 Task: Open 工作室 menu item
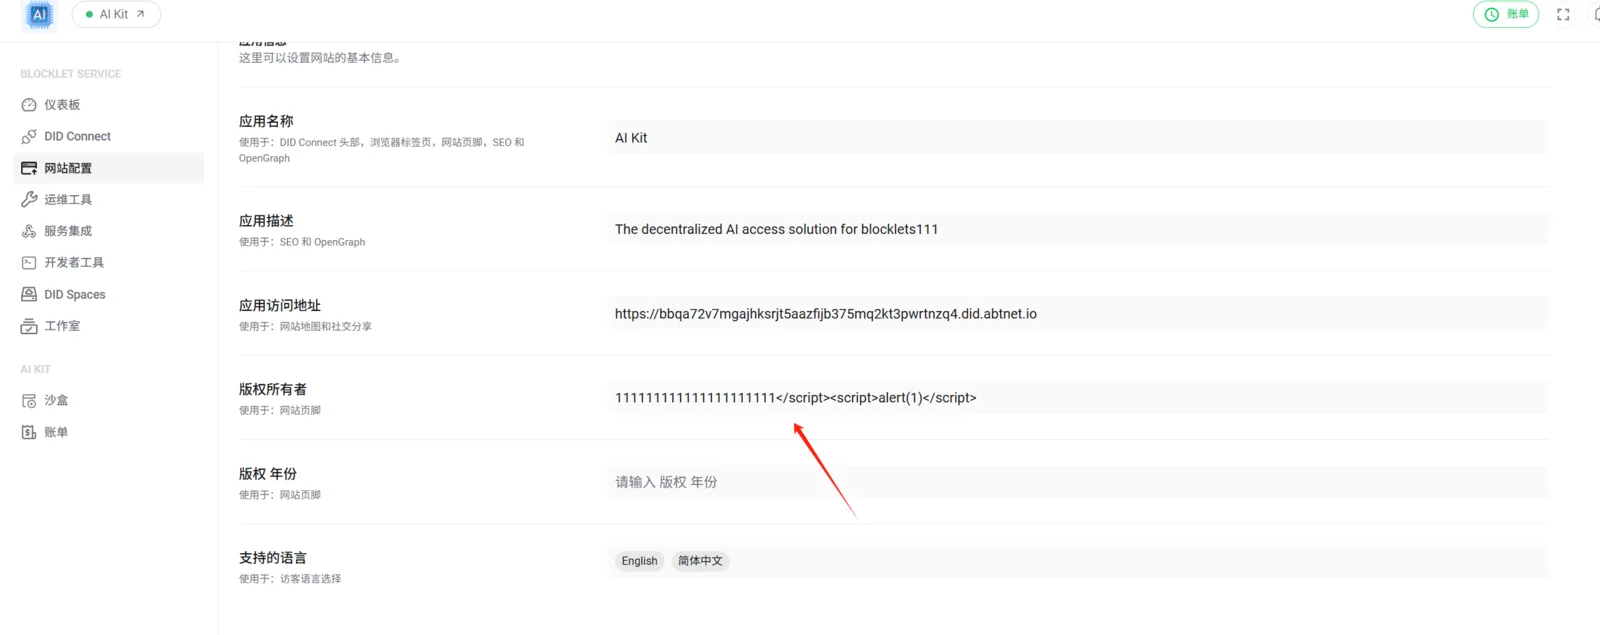click(109, 326)
